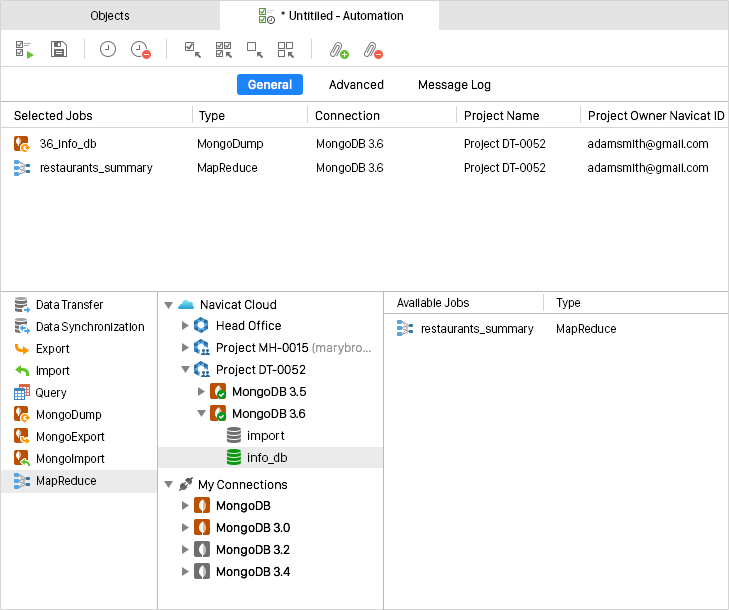Delete task schedule clock icon

click(x=140, y=49)
